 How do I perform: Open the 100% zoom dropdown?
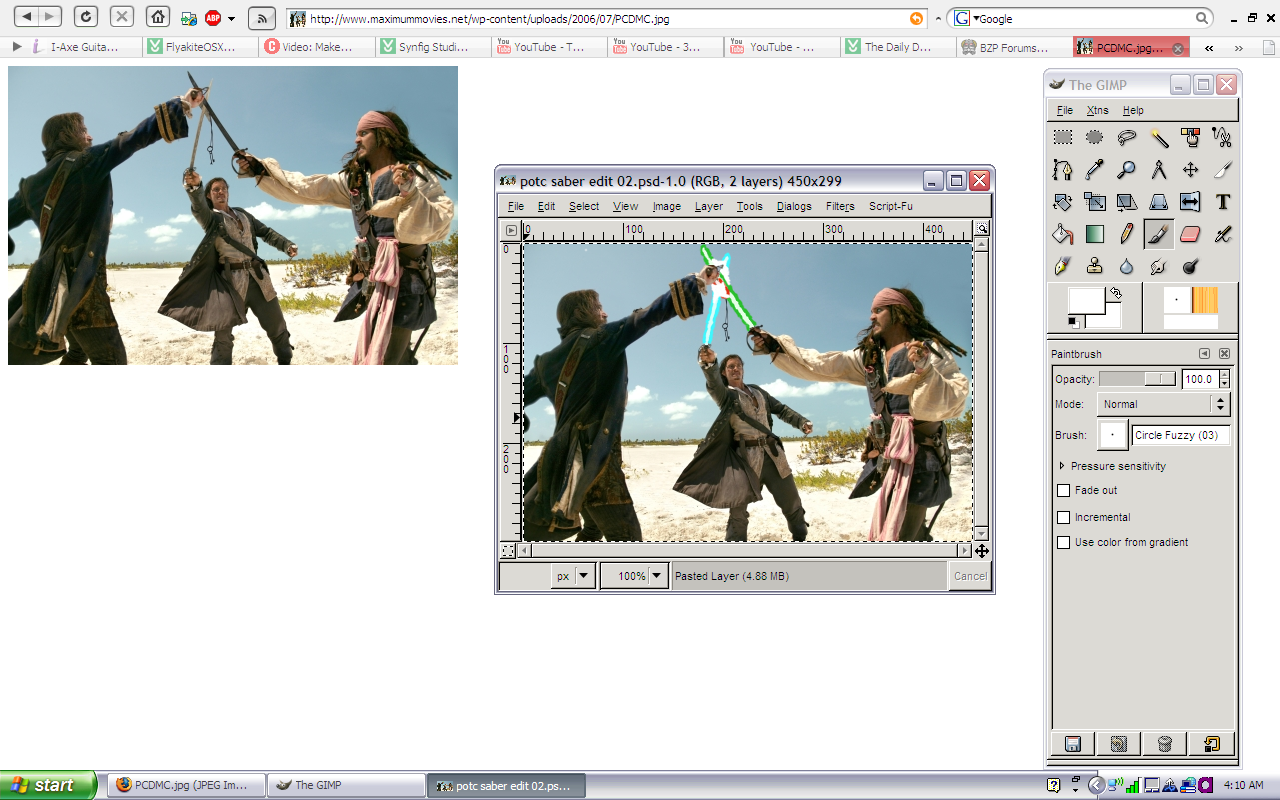coord(657,576)
